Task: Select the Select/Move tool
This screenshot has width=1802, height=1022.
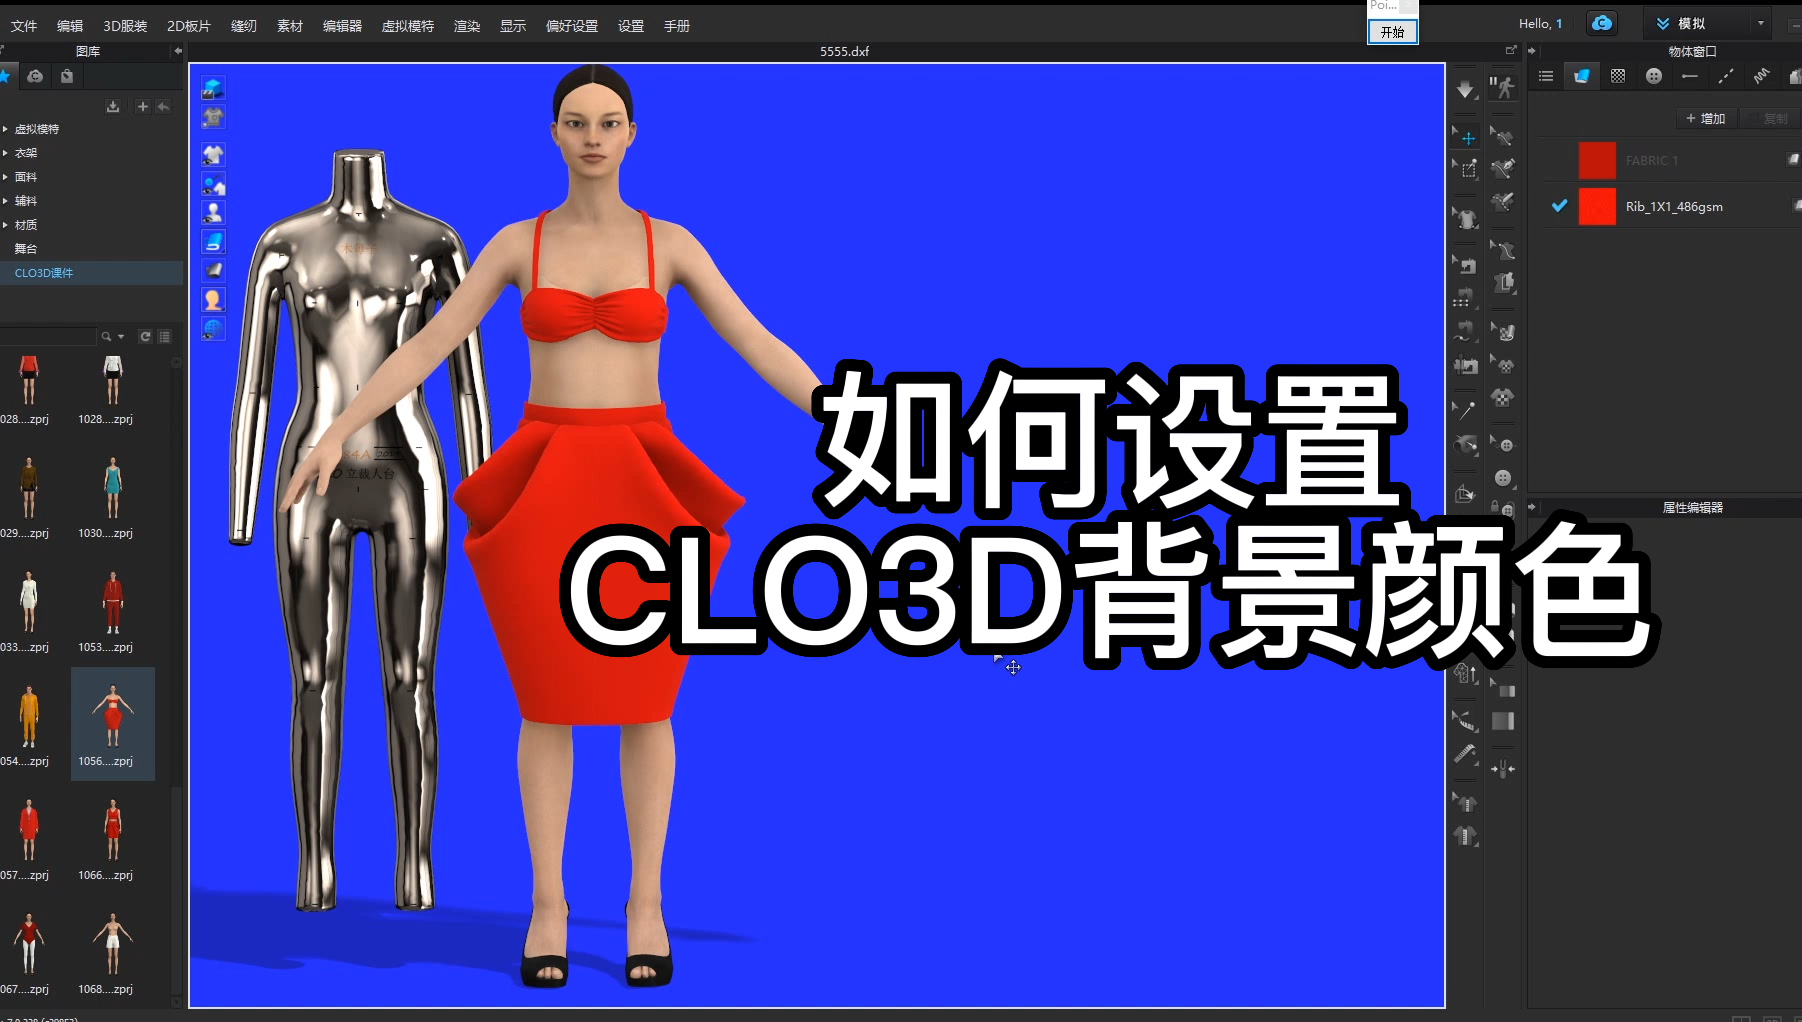Action: pyautogui.click(x=1465, y=137)
